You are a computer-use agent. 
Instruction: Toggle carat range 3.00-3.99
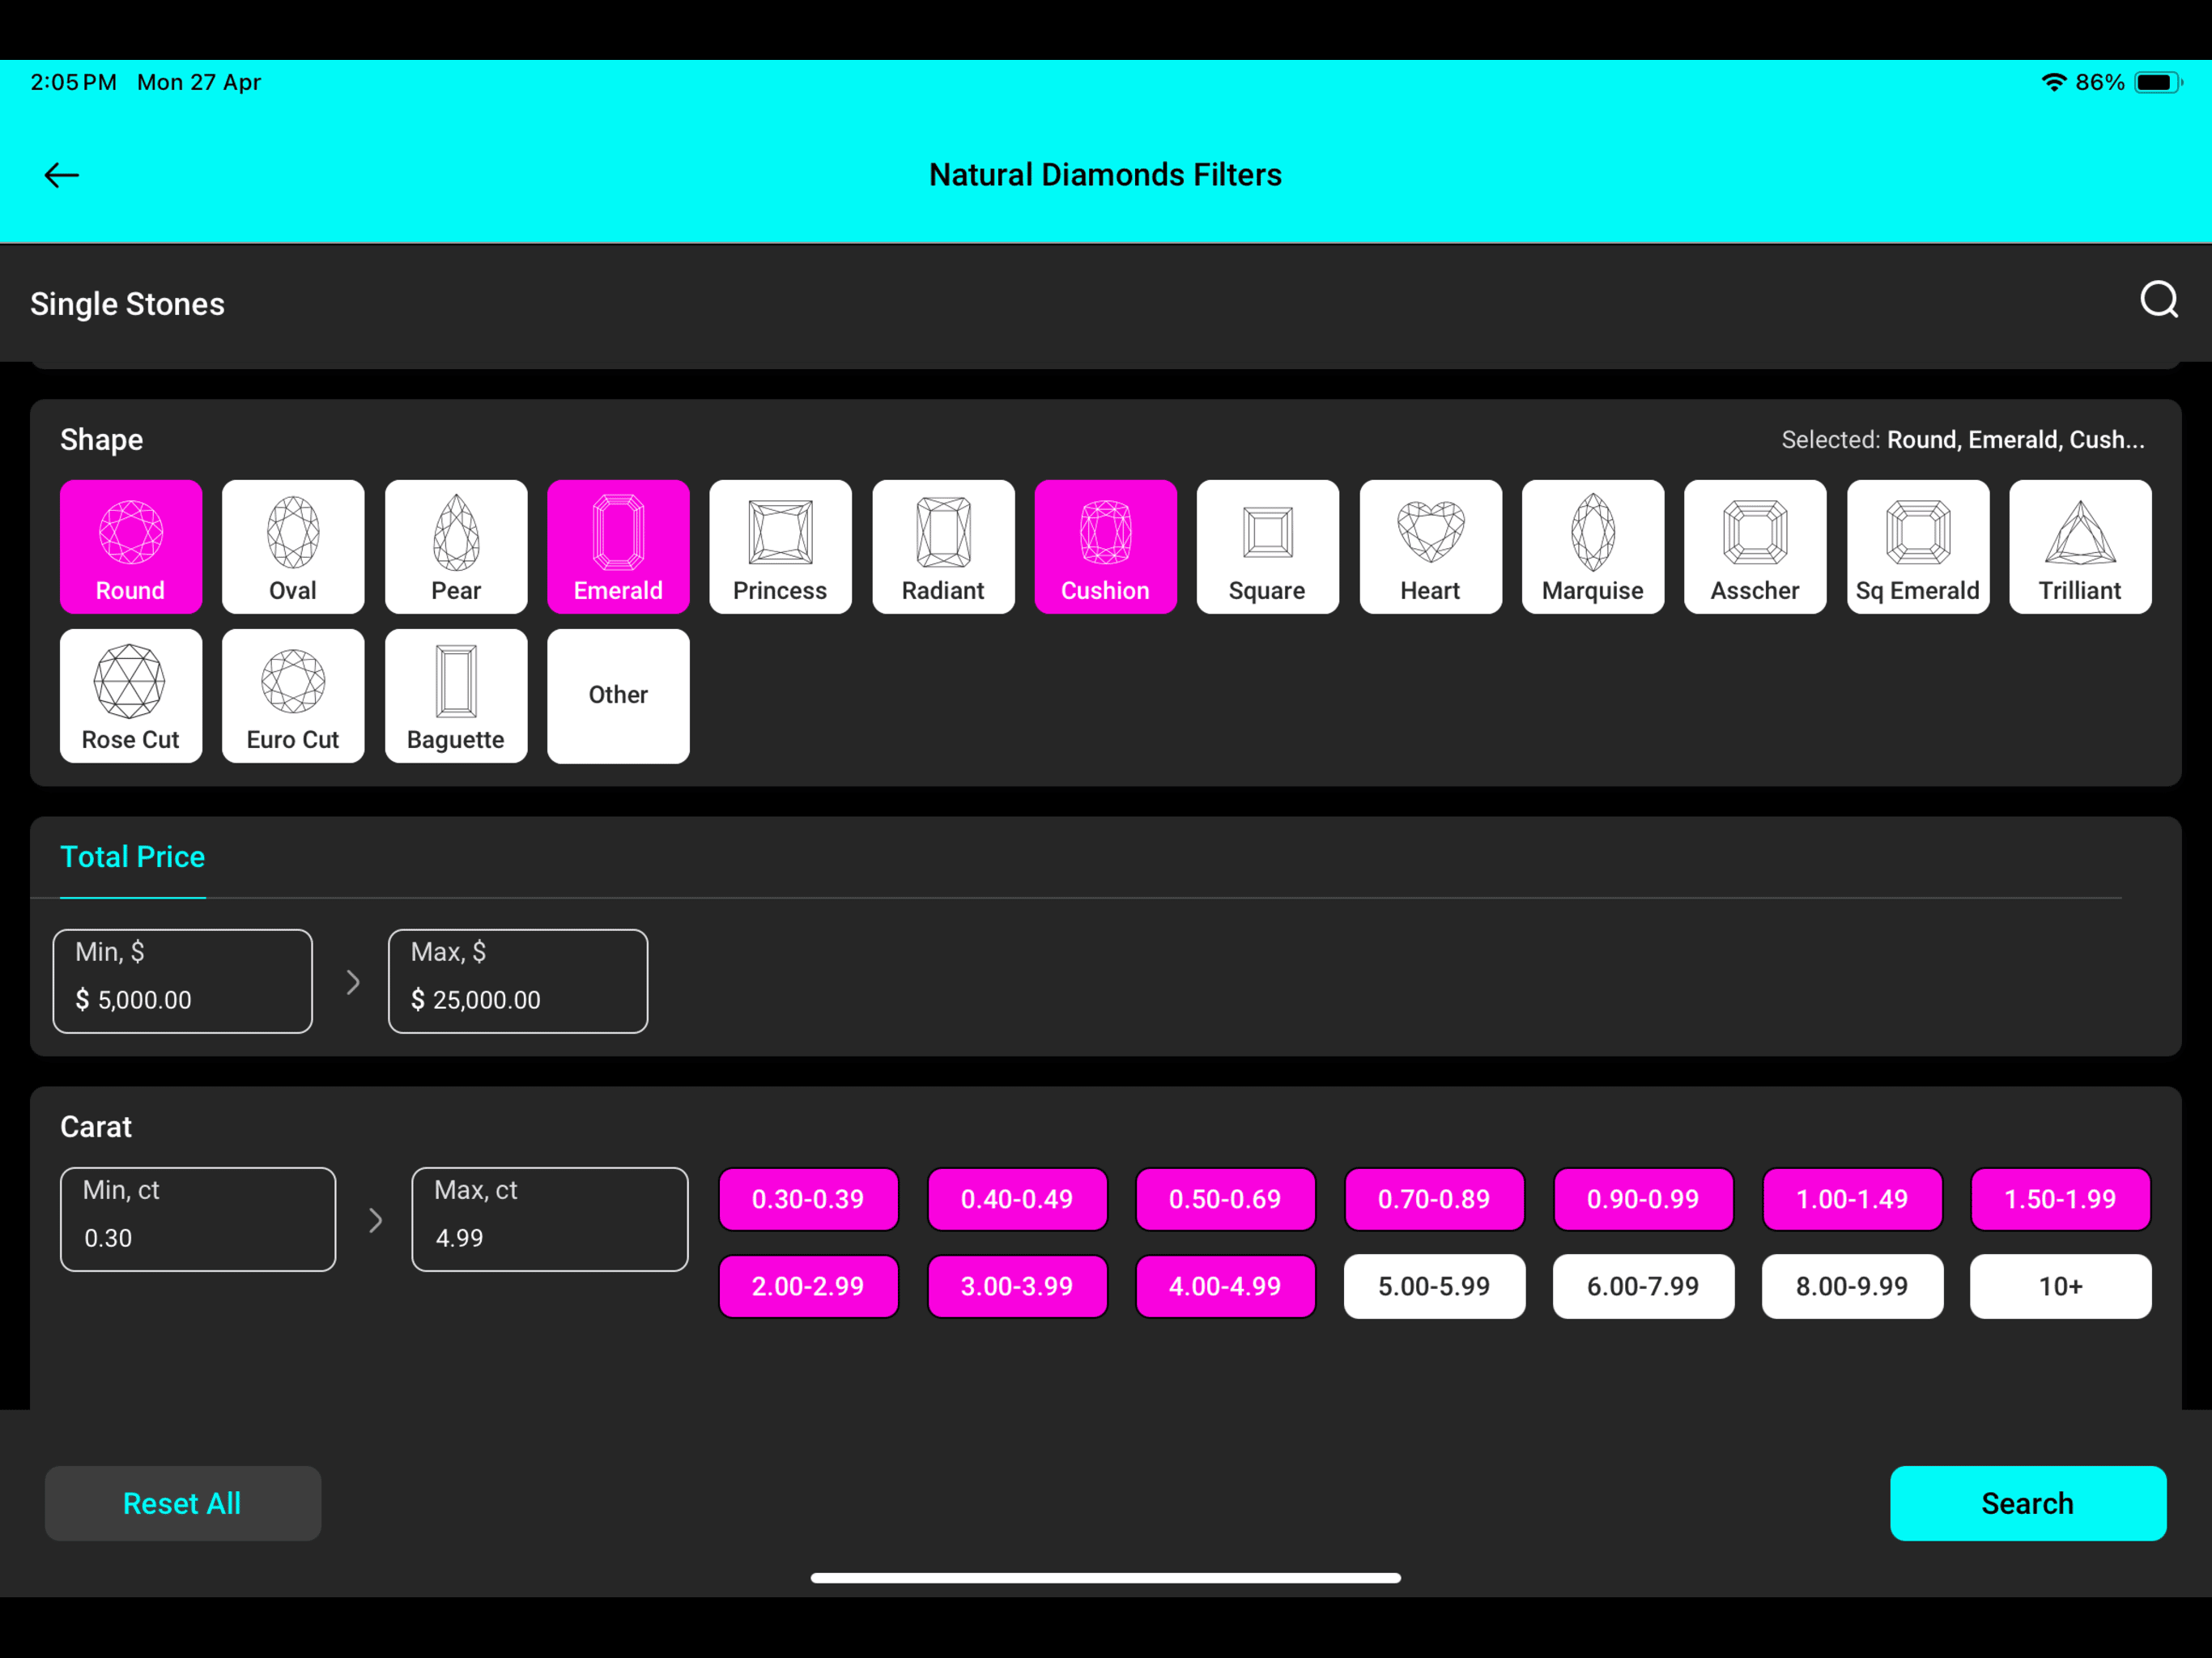pos(1017,1286)
